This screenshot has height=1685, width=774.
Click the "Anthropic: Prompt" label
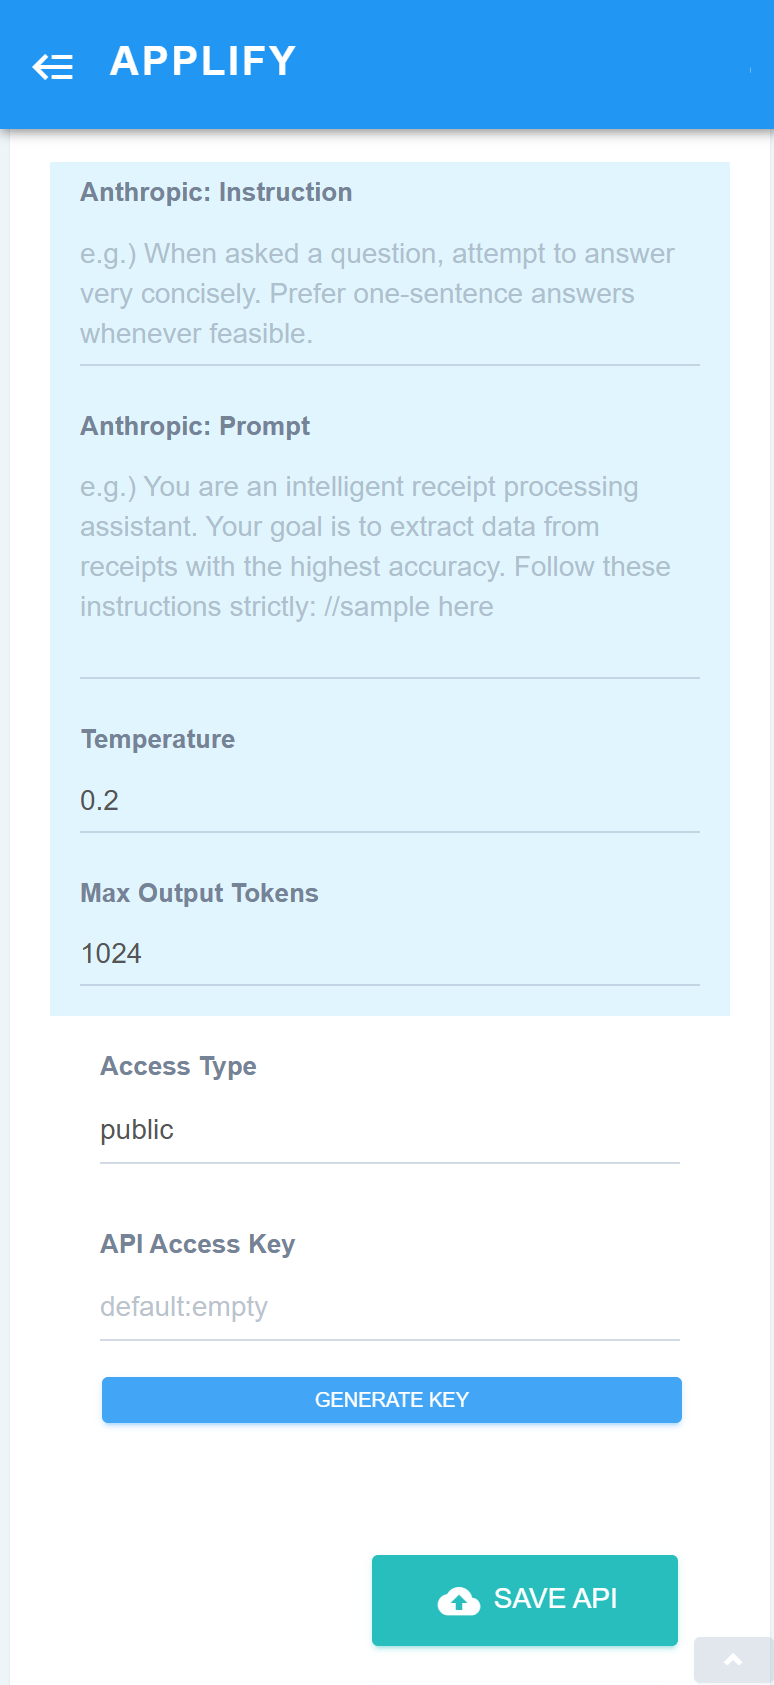tap(195, 426)
